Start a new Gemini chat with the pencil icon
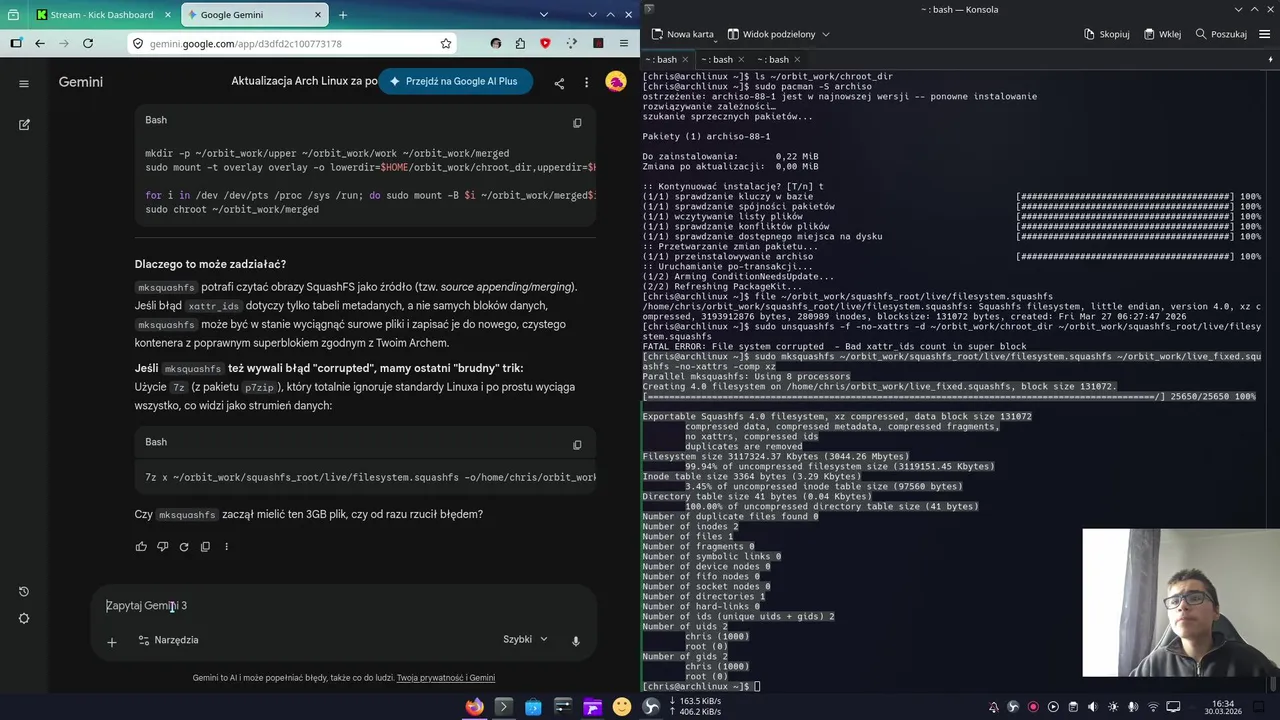The width and height of the screenshot is (1280, 720). pos(24,125)
